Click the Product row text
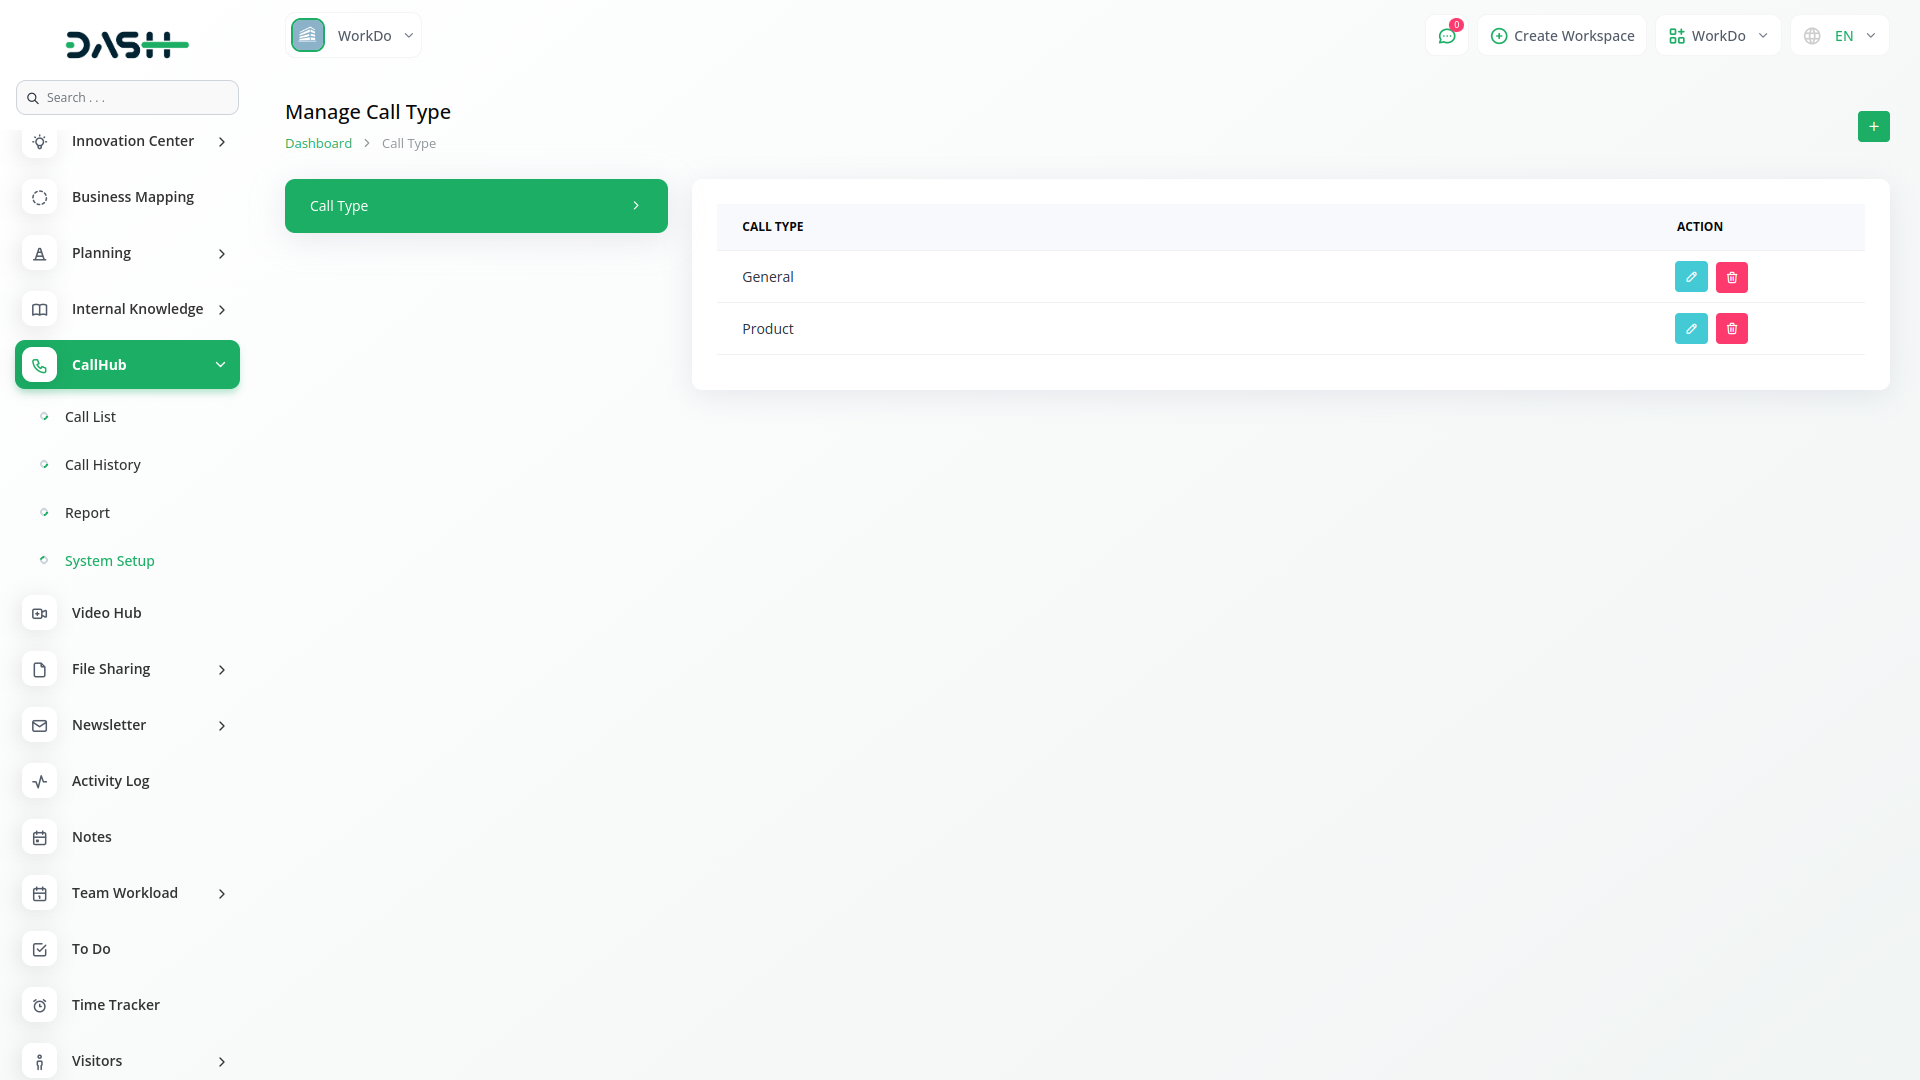1920x1080 pixels. point(767,329)
